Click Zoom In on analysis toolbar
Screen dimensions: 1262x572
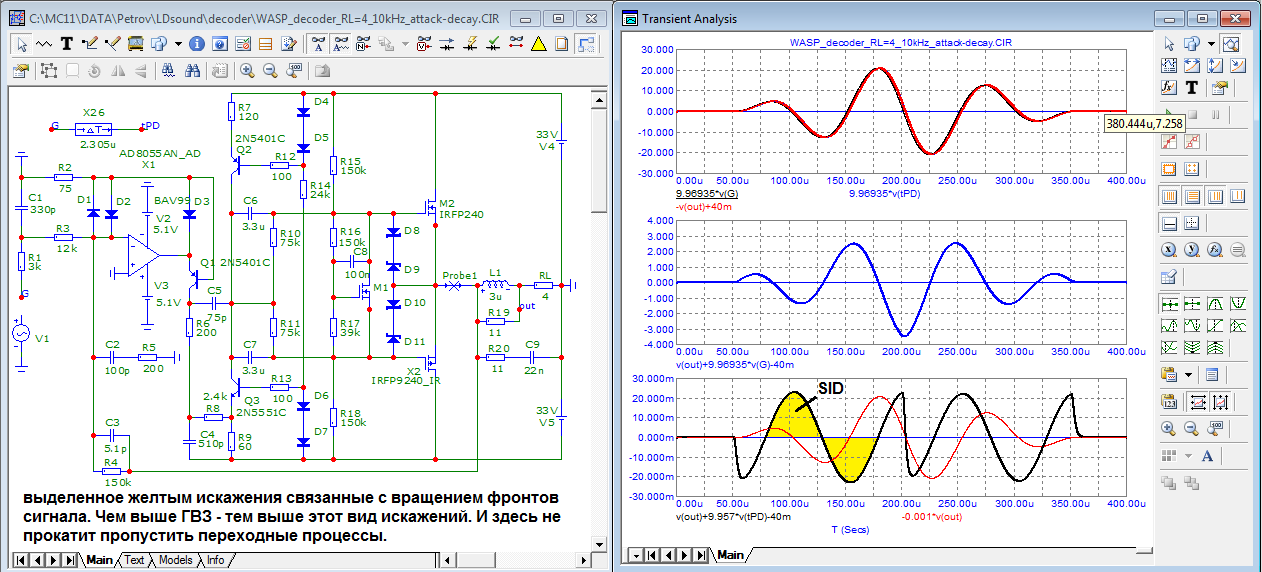tap(1167, 427)
